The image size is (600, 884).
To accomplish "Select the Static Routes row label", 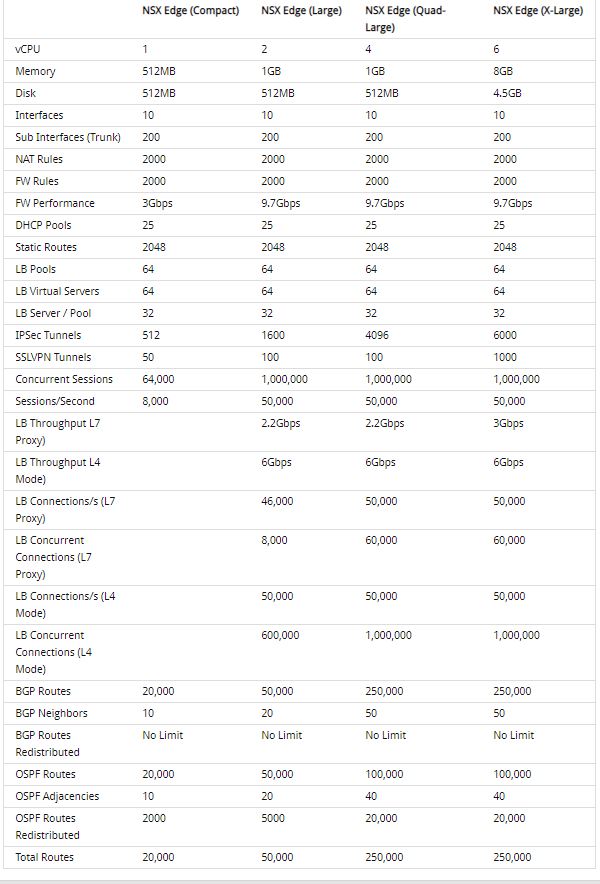I will coord(46,247).
